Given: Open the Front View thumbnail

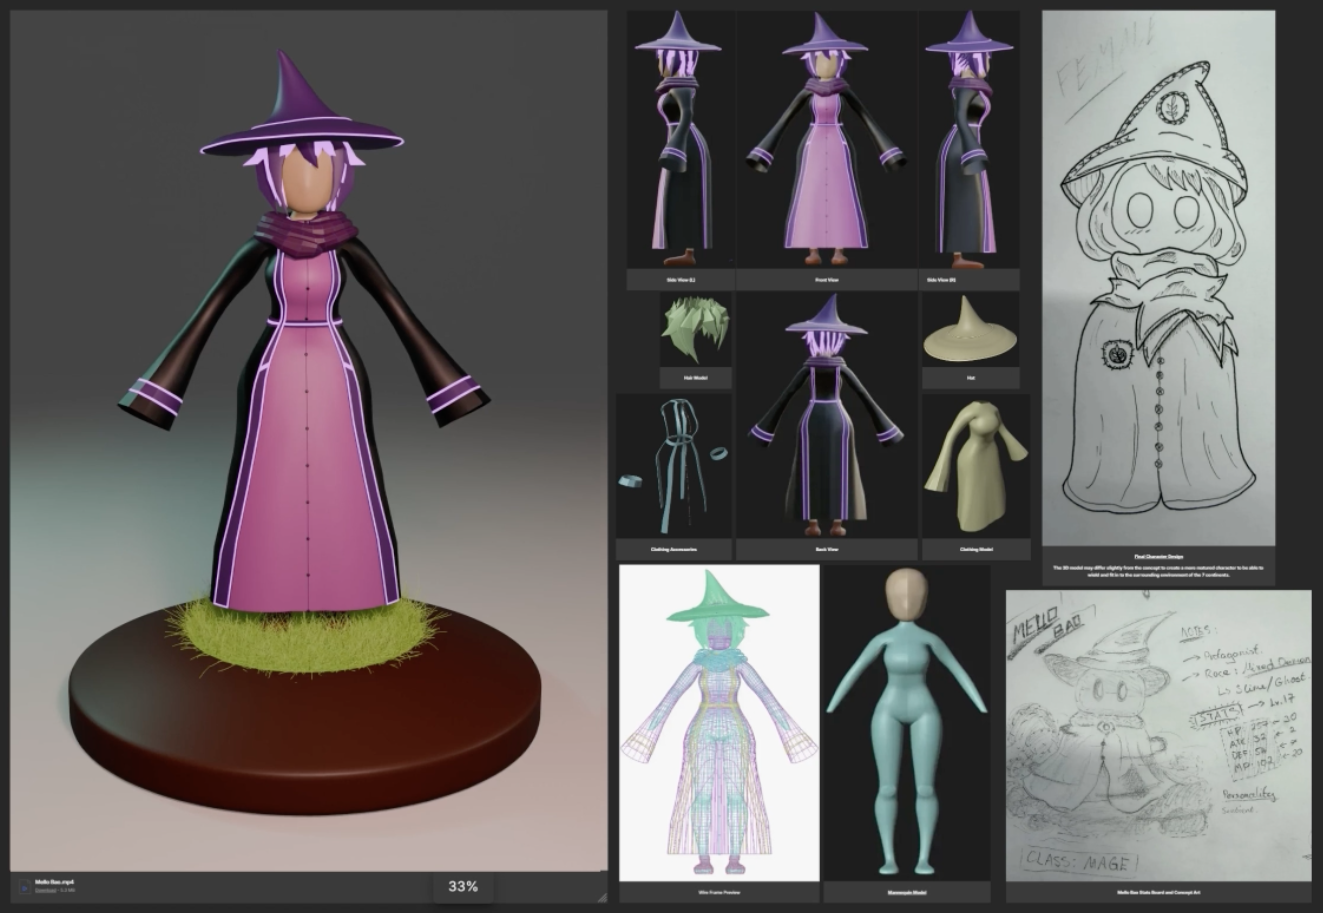Looking at the screenshot, I should point(826,140).
